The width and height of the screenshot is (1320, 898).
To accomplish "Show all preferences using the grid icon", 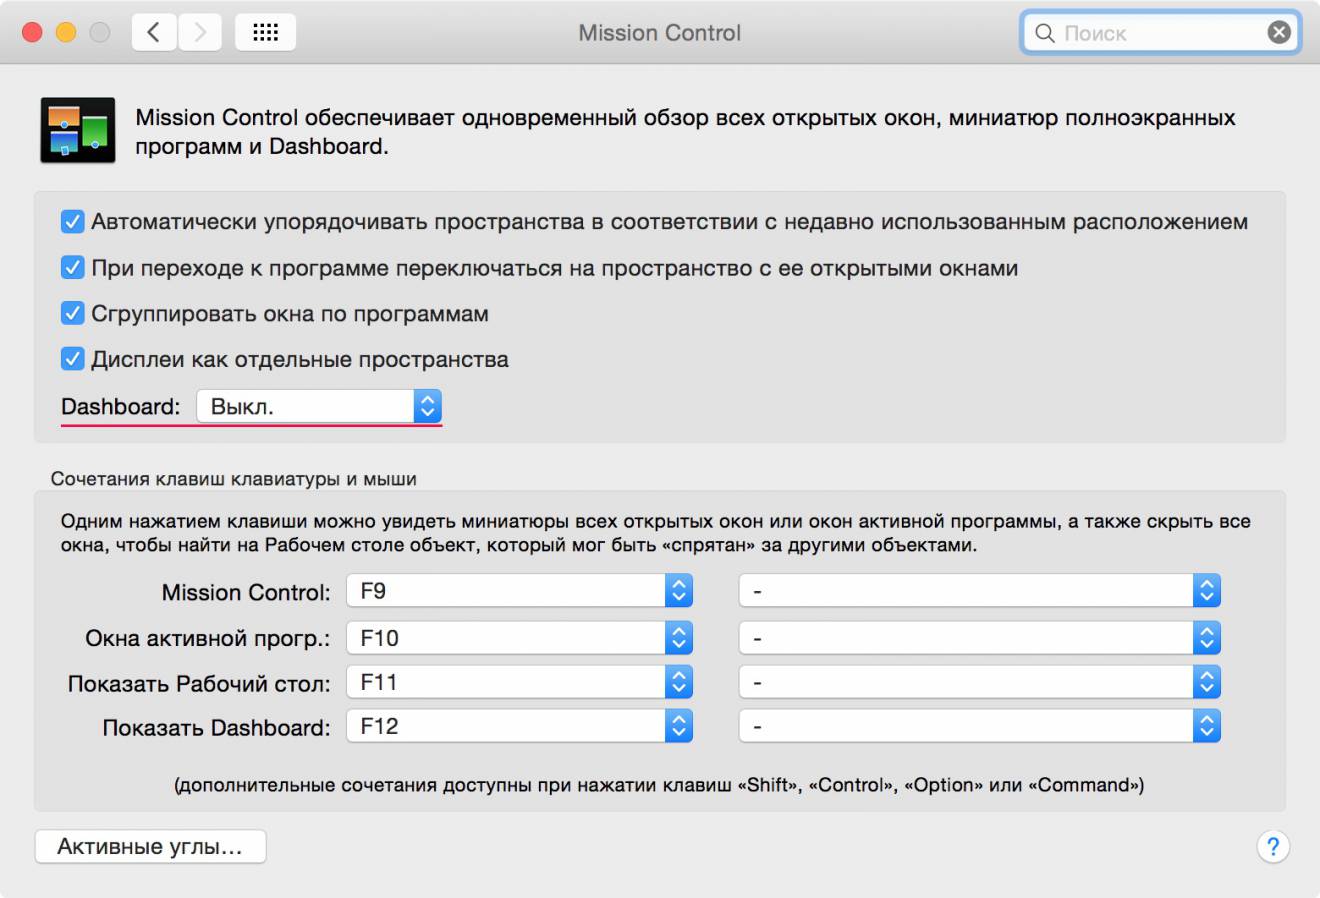I will coord(265,33).
